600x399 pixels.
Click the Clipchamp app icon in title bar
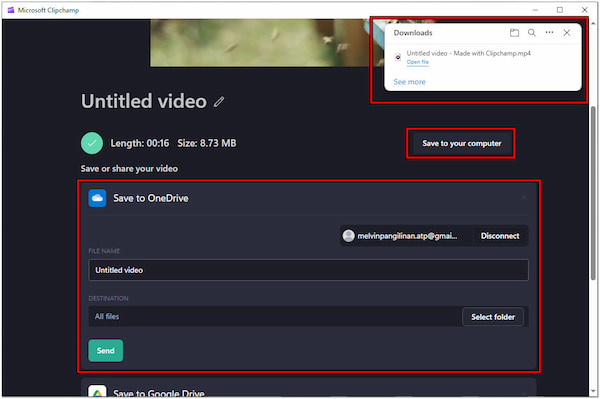(x=11, y=10)
